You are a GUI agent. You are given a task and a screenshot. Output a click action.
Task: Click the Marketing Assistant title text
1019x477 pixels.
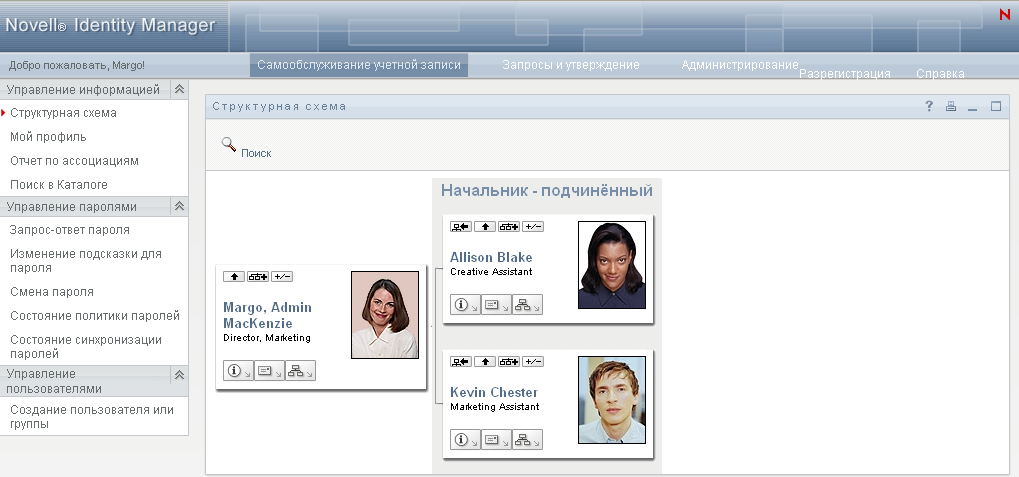495,407
